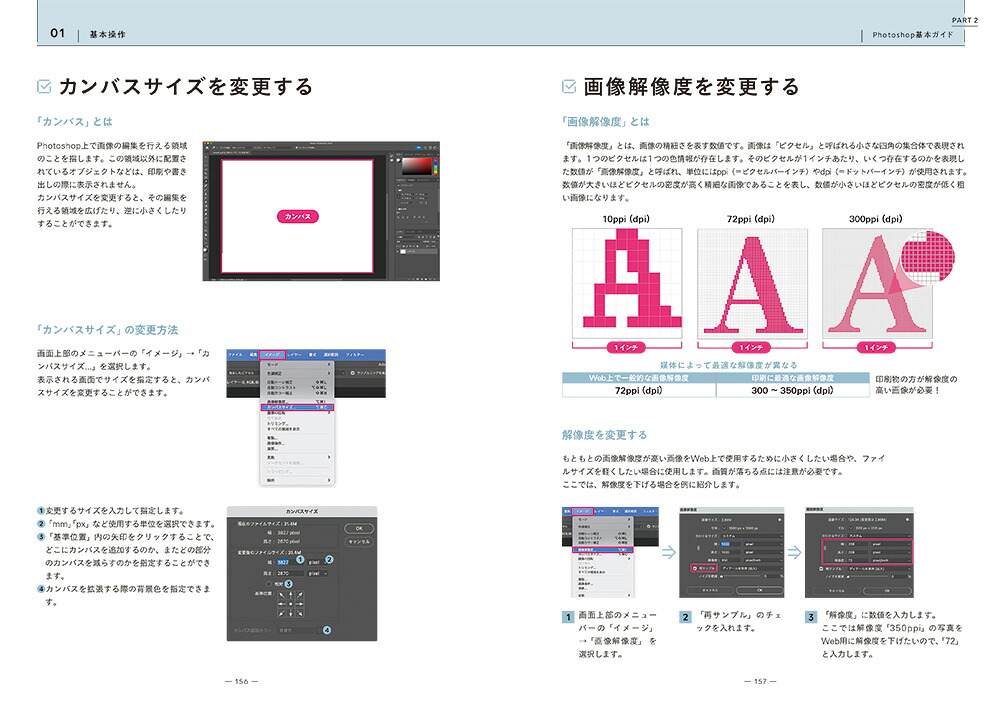
Task: Enable the 相対 checkbox in カンバスサイズ dialog
Action: (268, 583)
